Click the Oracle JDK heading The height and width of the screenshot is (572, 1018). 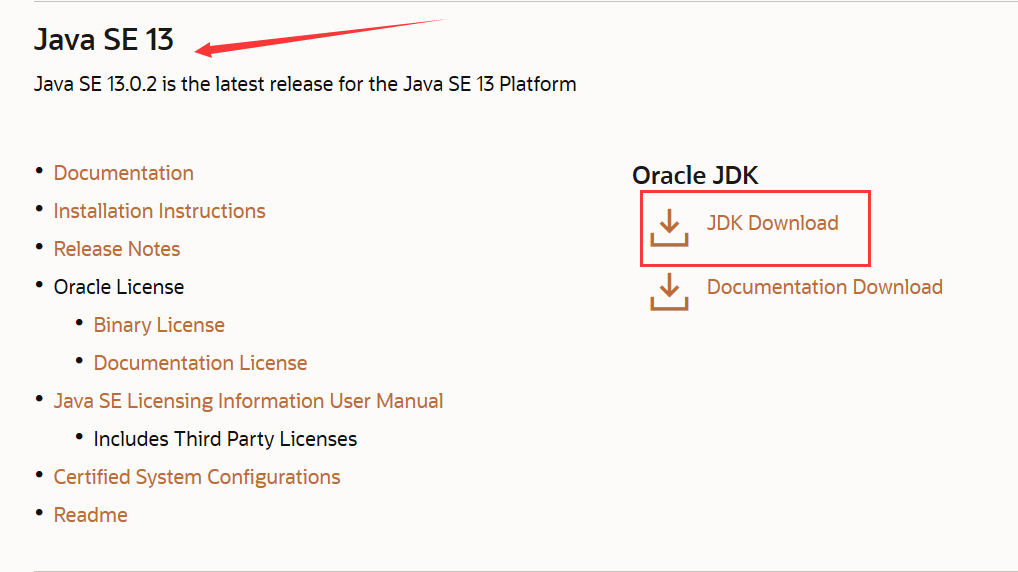695,175
